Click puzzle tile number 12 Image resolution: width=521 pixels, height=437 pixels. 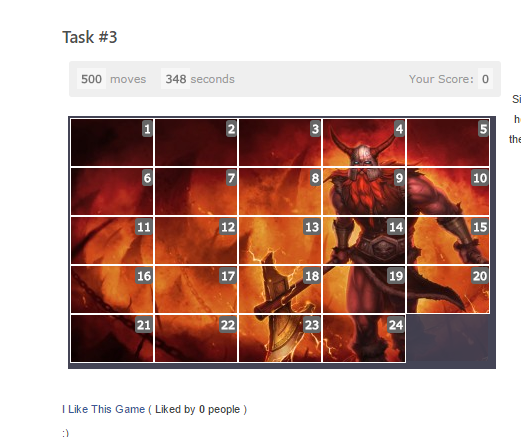click(x=196, y=240)
